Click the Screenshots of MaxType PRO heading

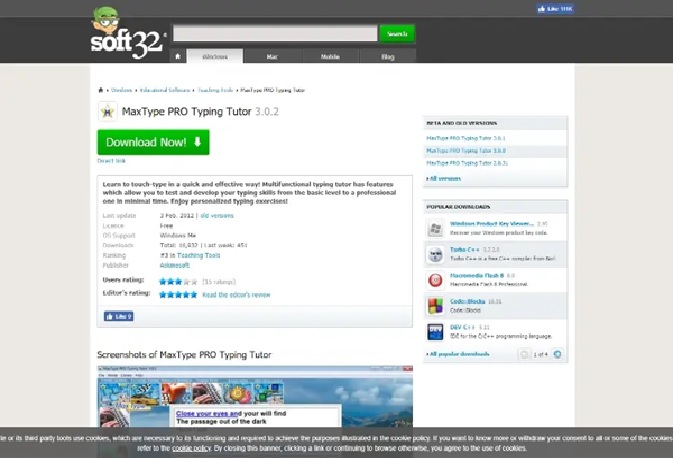[184, 355]
